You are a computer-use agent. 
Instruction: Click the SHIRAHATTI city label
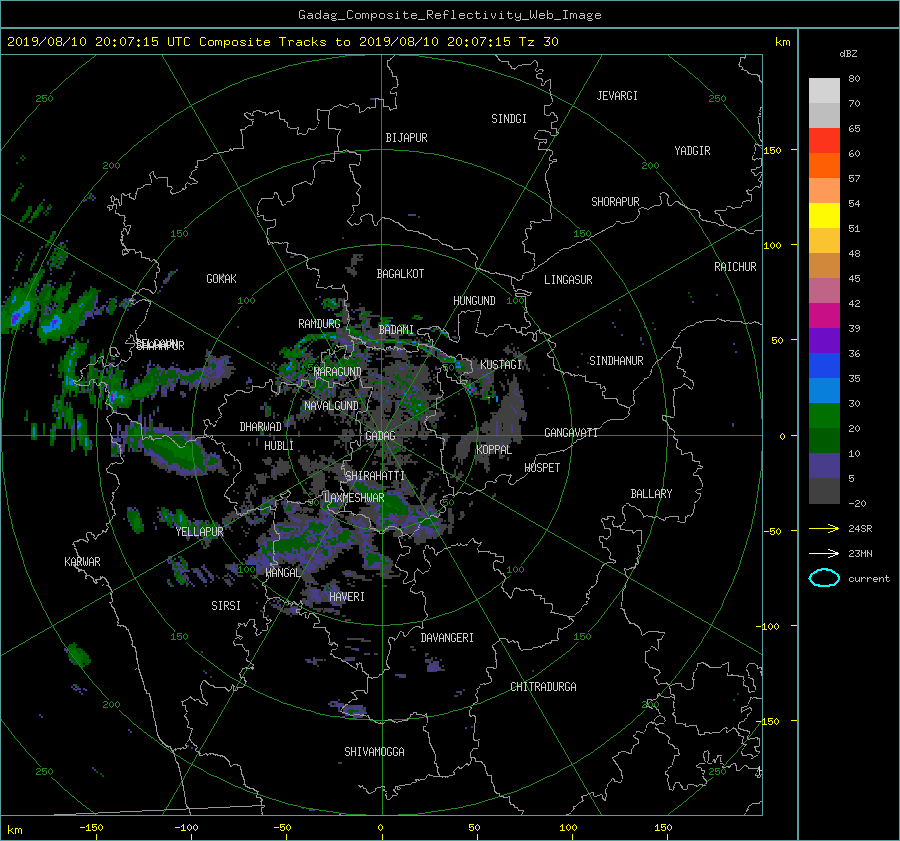click(x=375, y=476)
